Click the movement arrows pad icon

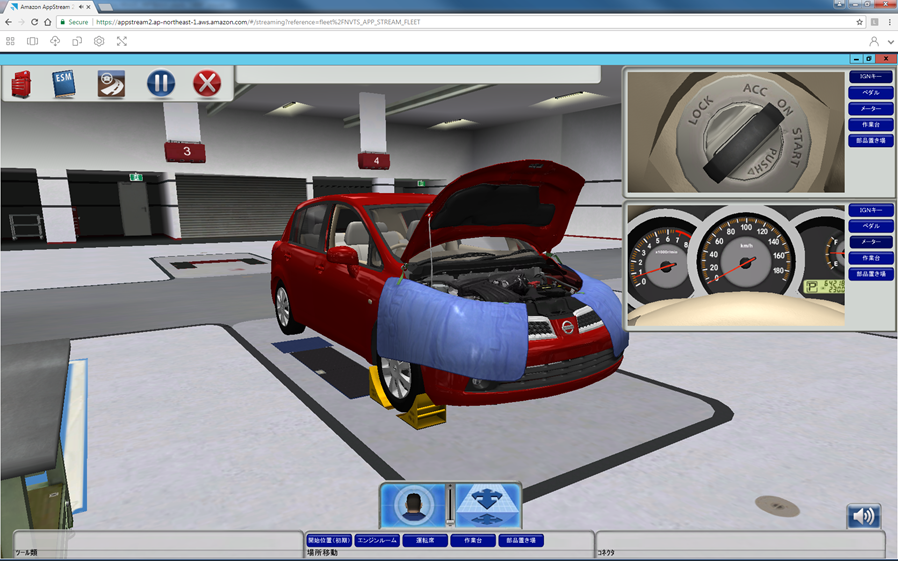pos(488,505)
